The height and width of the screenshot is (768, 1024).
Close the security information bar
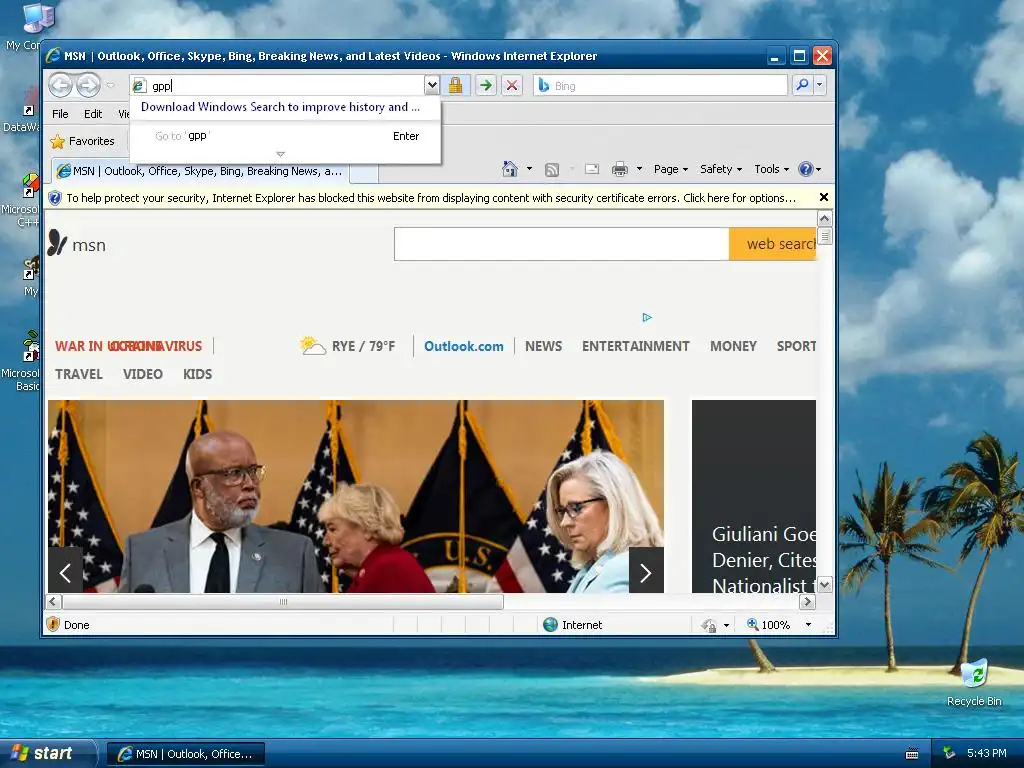tap(824, 197)
